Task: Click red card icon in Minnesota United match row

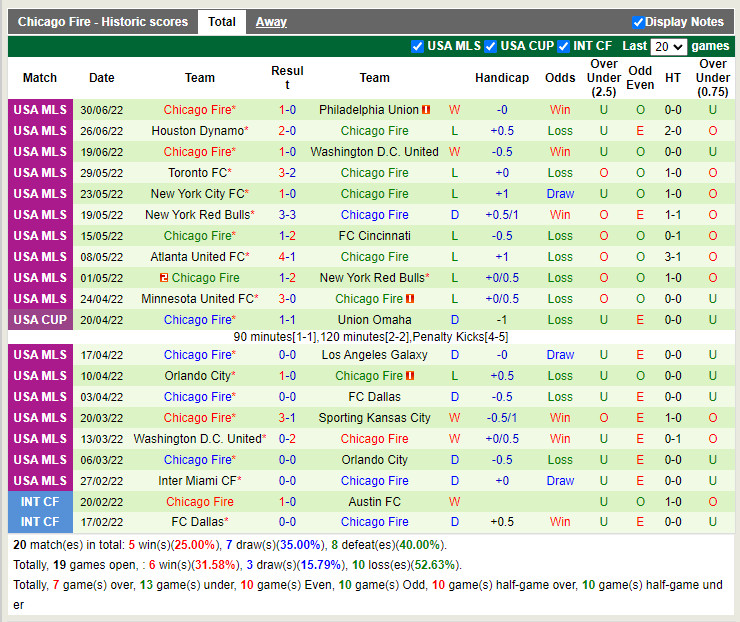Action: 410,299
